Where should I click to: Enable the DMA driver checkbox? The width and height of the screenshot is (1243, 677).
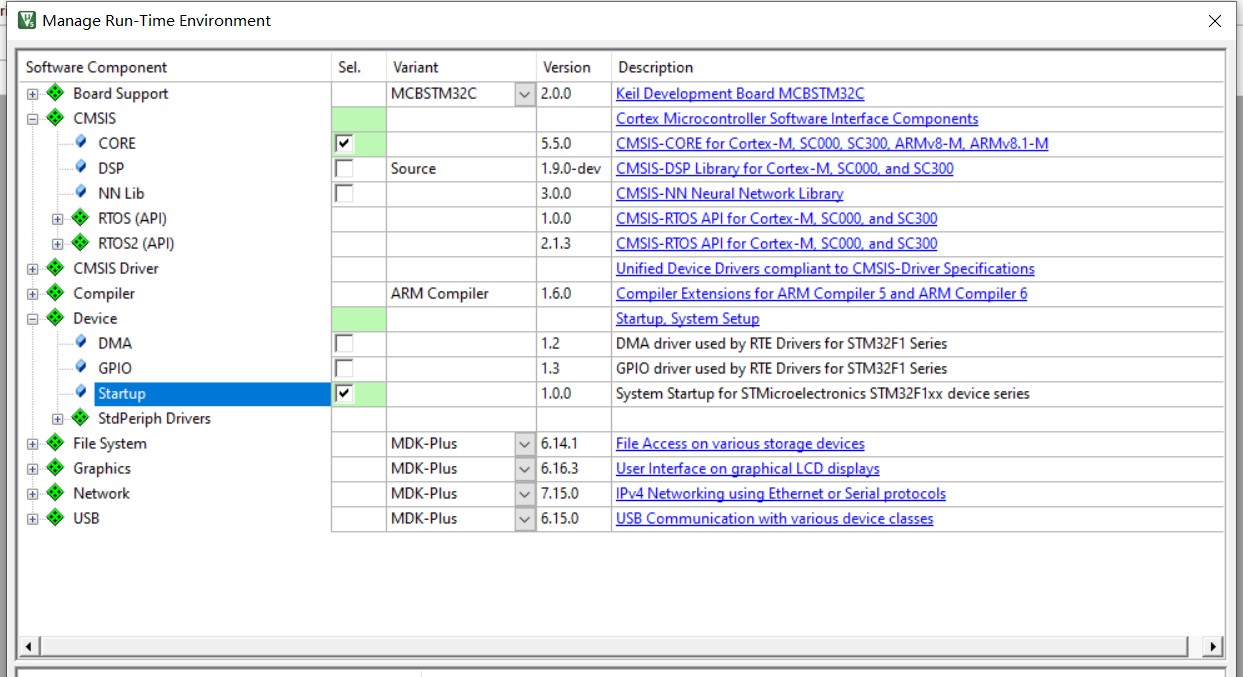point(344,343)
